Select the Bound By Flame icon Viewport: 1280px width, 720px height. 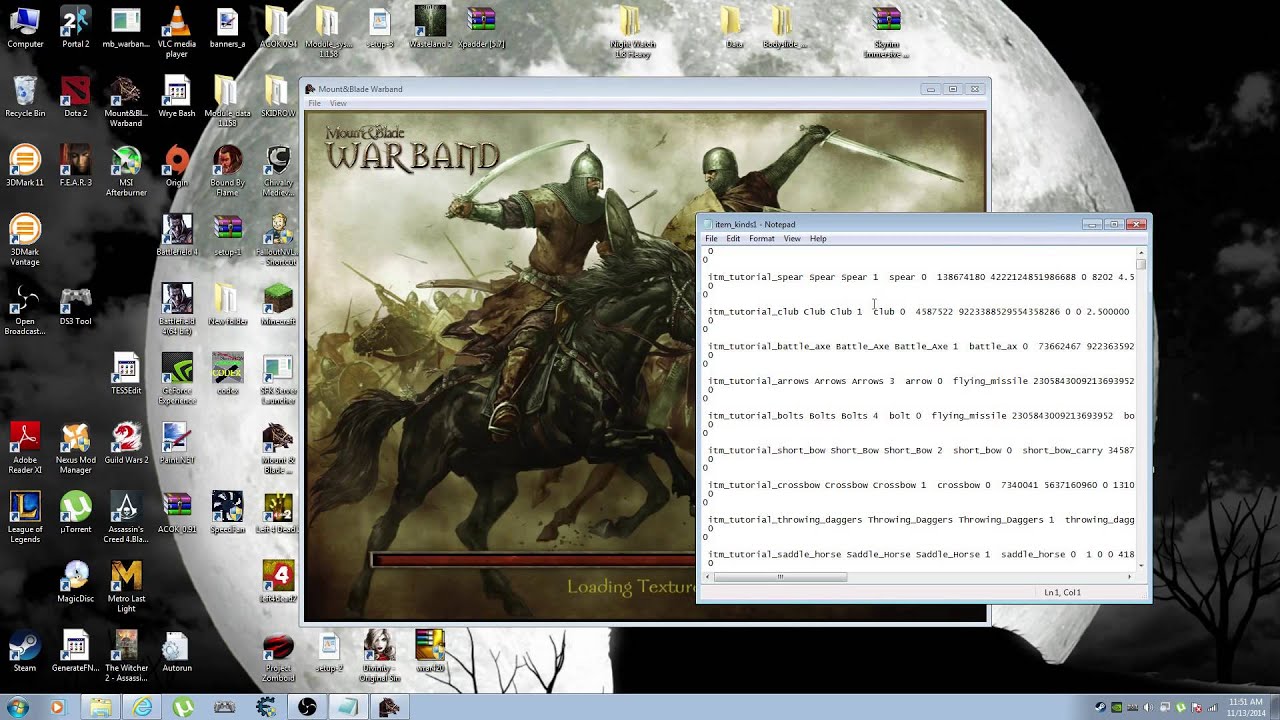click(x=227, y=170)
